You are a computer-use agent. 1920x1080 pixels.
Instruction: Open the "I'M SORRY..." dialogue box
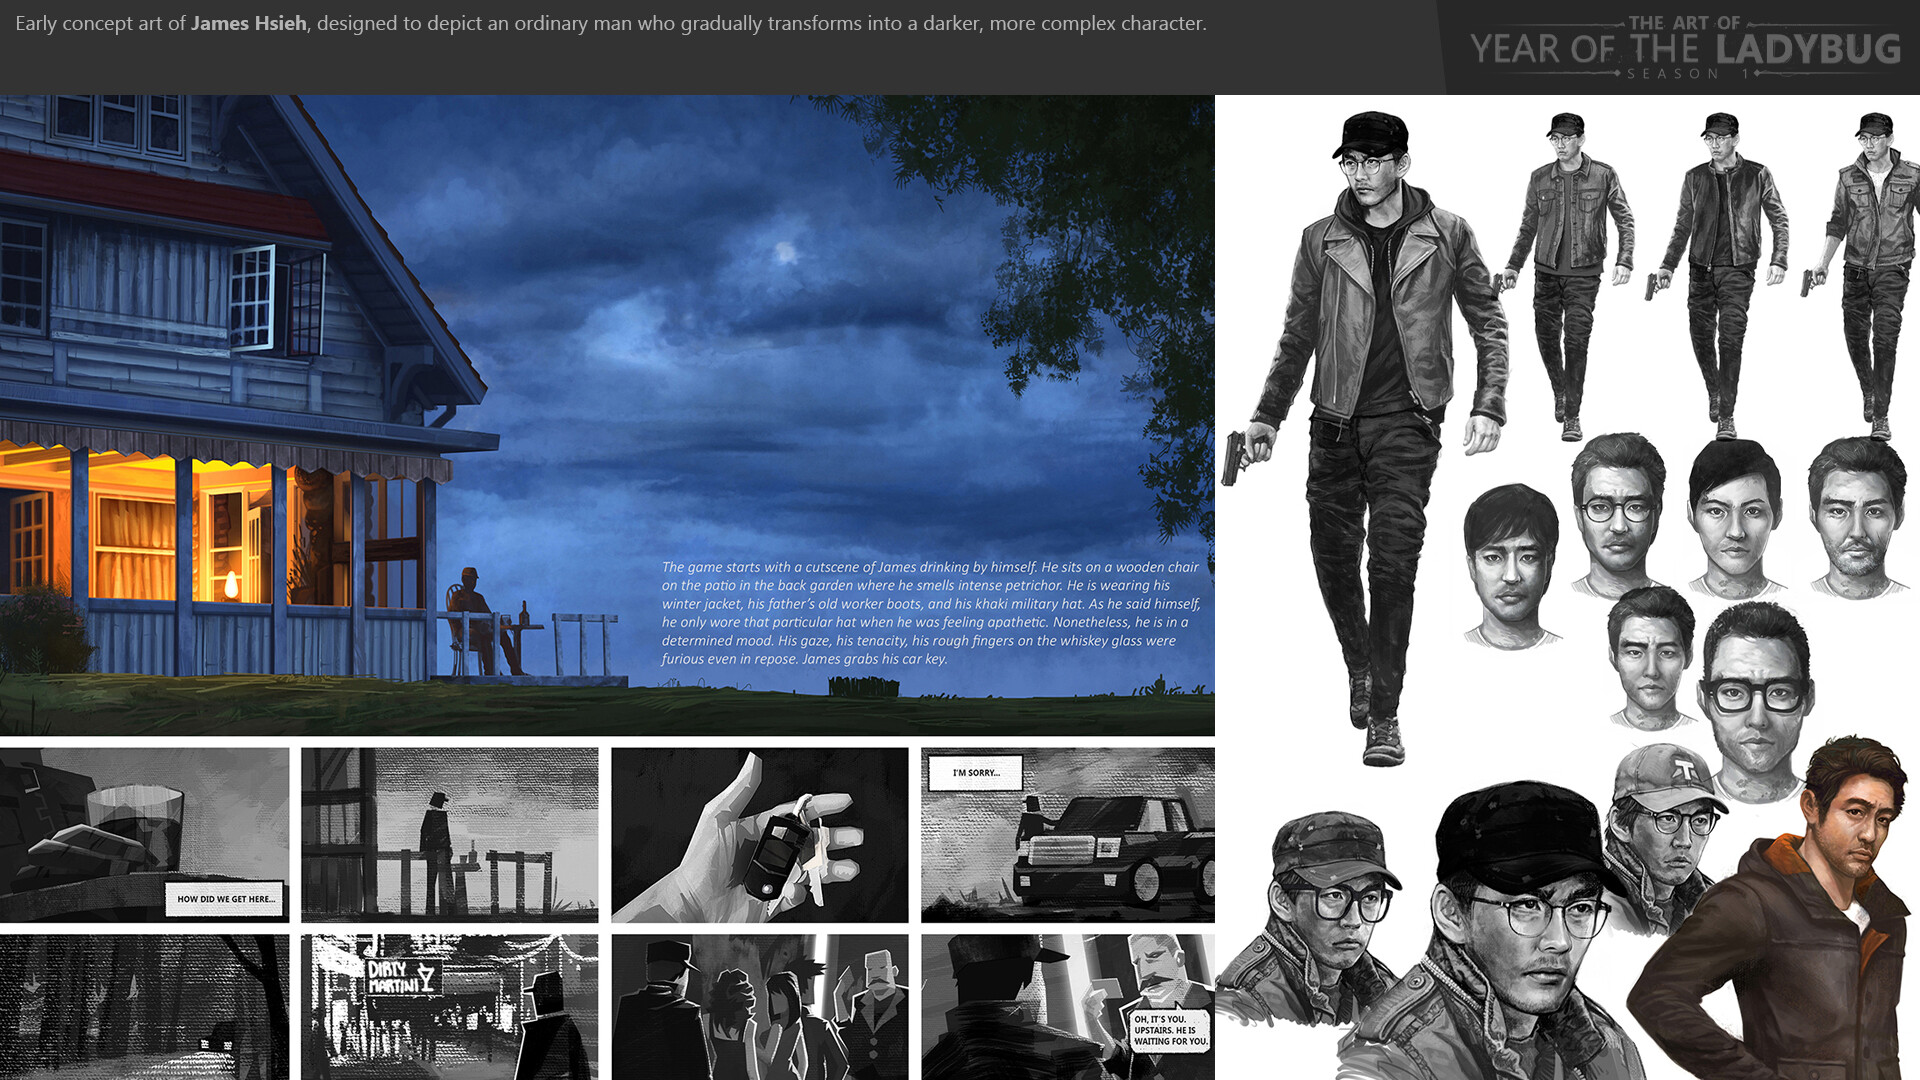973,773
